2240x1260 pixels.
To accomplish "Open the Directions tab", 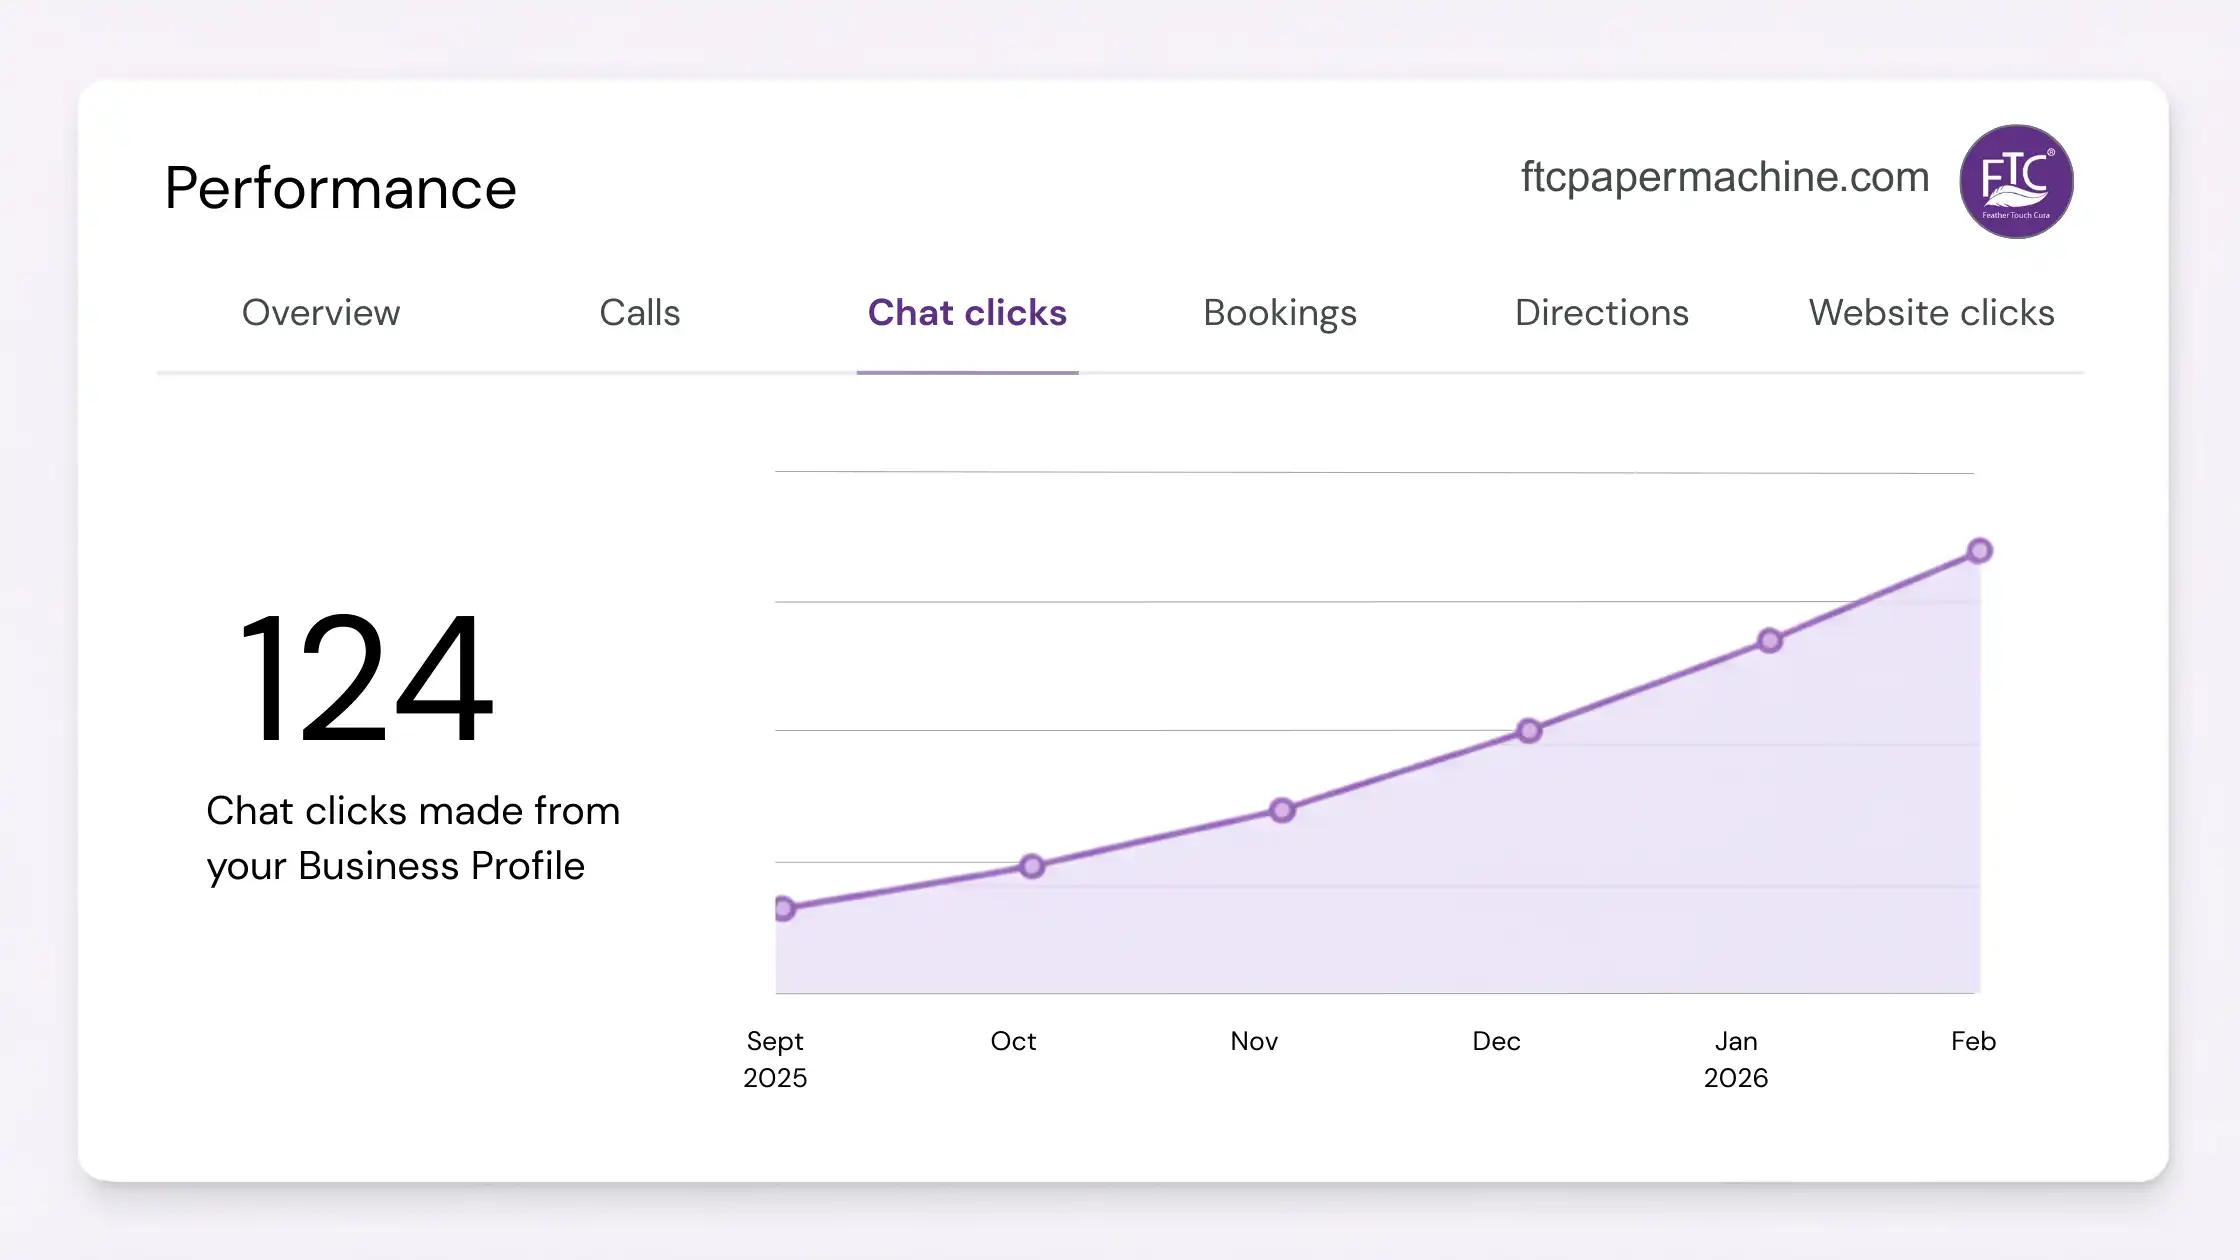I will [1600, 313].
